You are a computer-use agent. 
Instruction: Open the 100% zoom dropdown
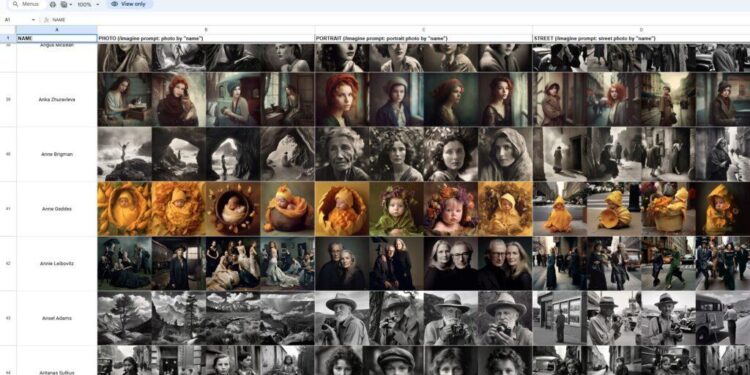88,4
